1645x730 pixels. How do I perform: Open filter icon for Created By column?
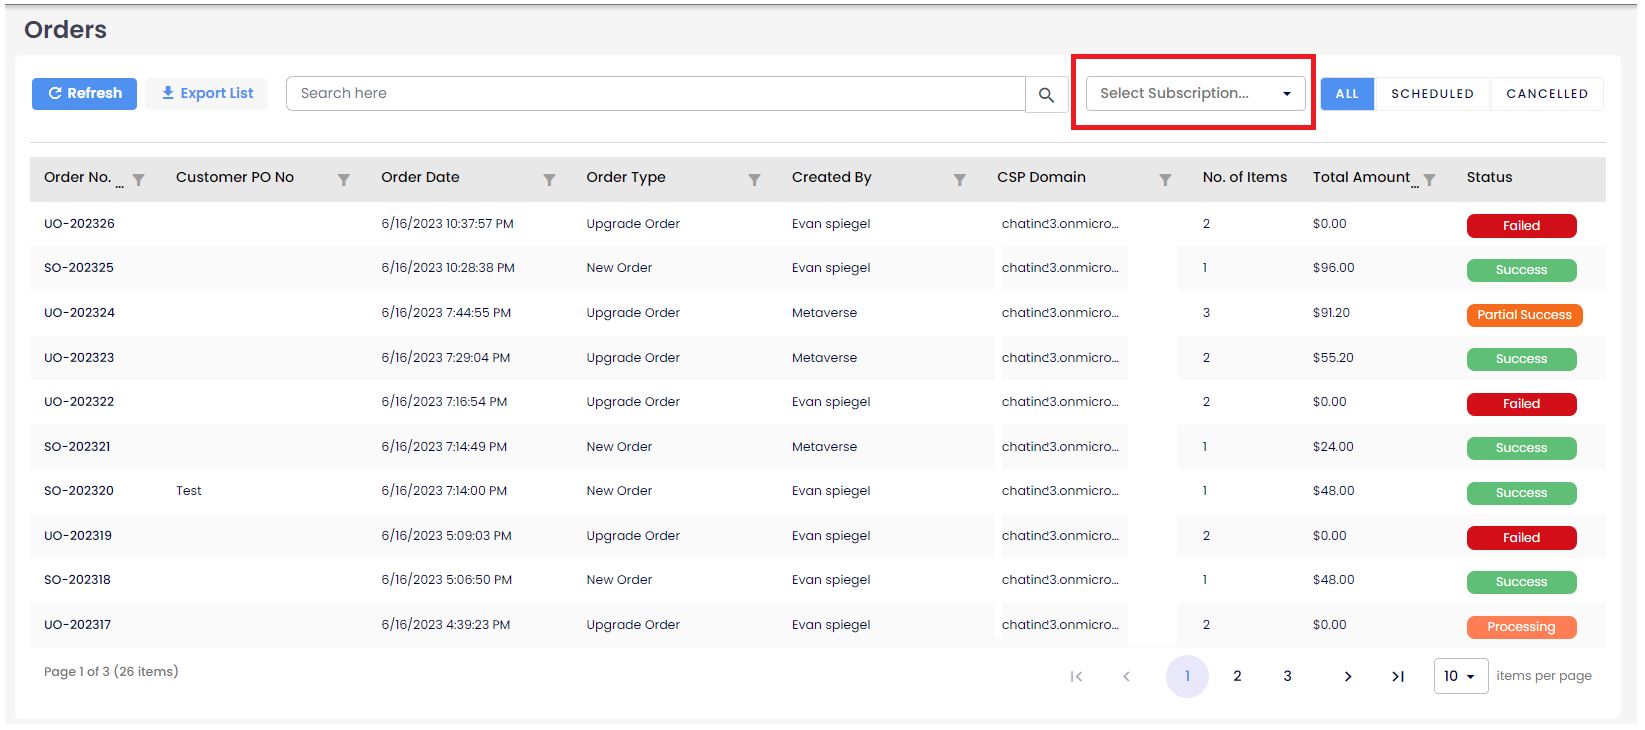click(960, 180)
